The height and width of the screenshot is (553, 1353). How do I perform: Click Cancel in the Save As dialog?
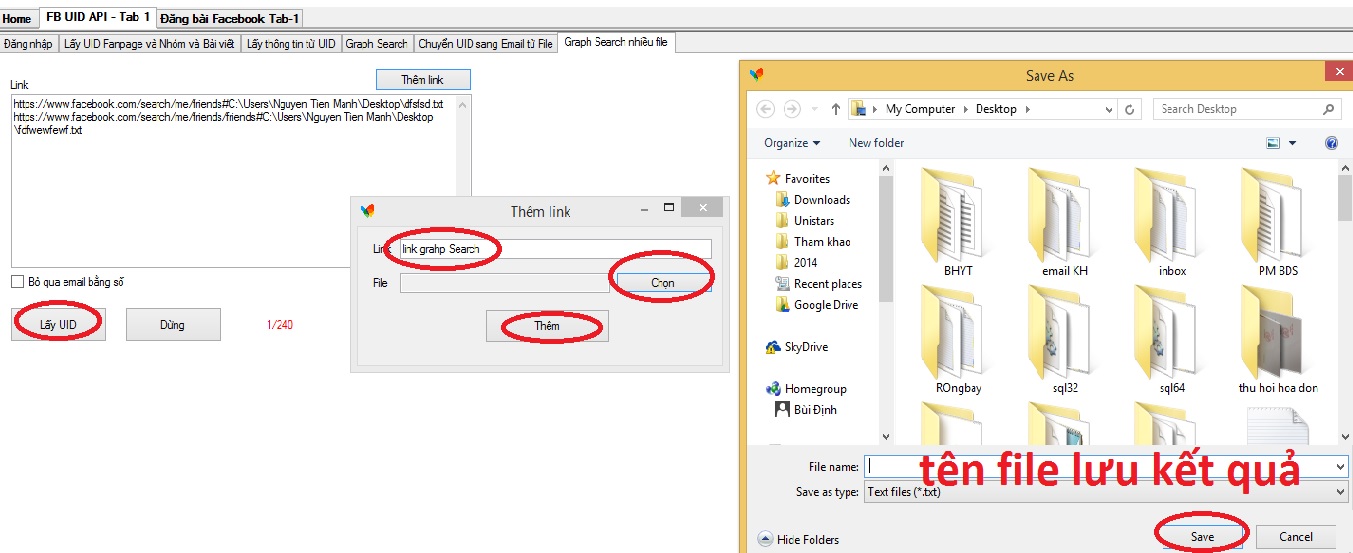[1296, 537]
